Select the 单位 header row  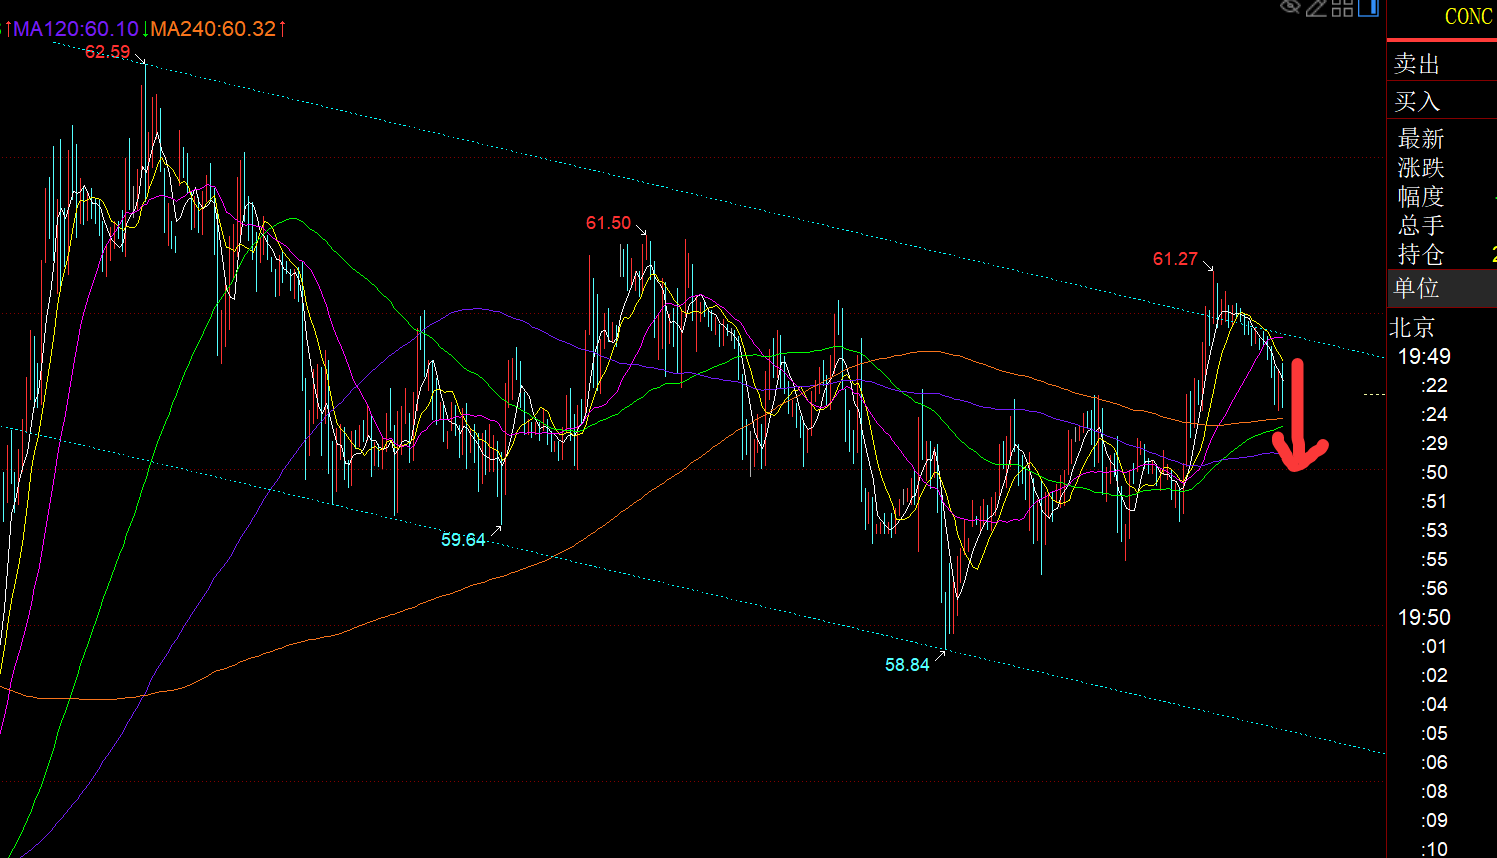1417,288
